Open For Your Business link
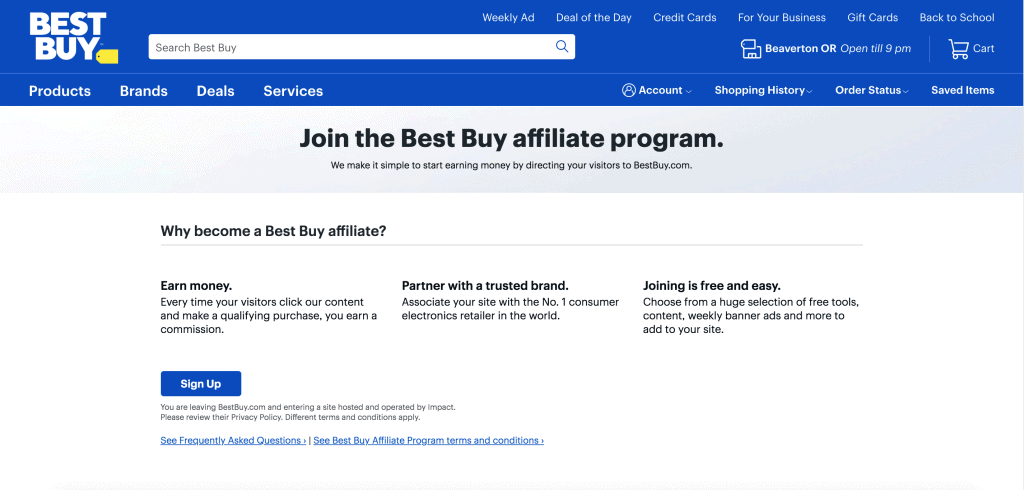Viewport: 1024px width, 490px height. [x=782, y=18]
